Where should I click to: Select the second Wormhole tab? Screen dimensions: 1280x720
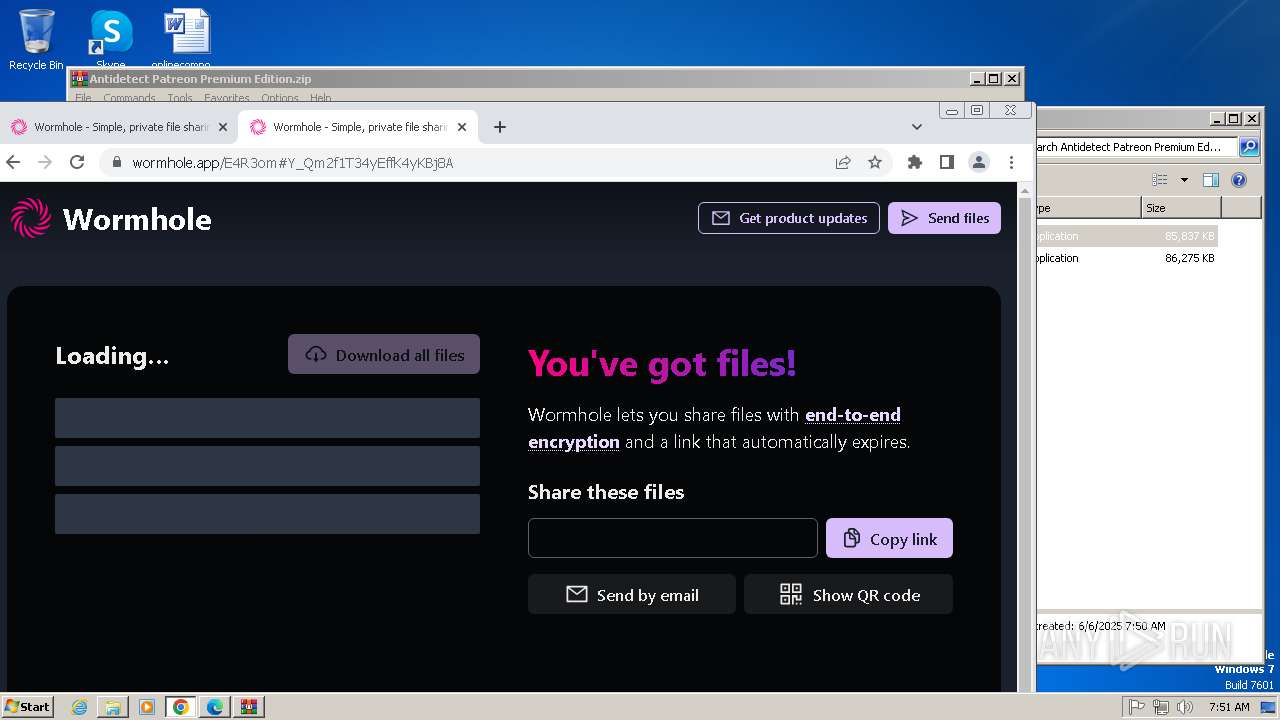(358, 127)
